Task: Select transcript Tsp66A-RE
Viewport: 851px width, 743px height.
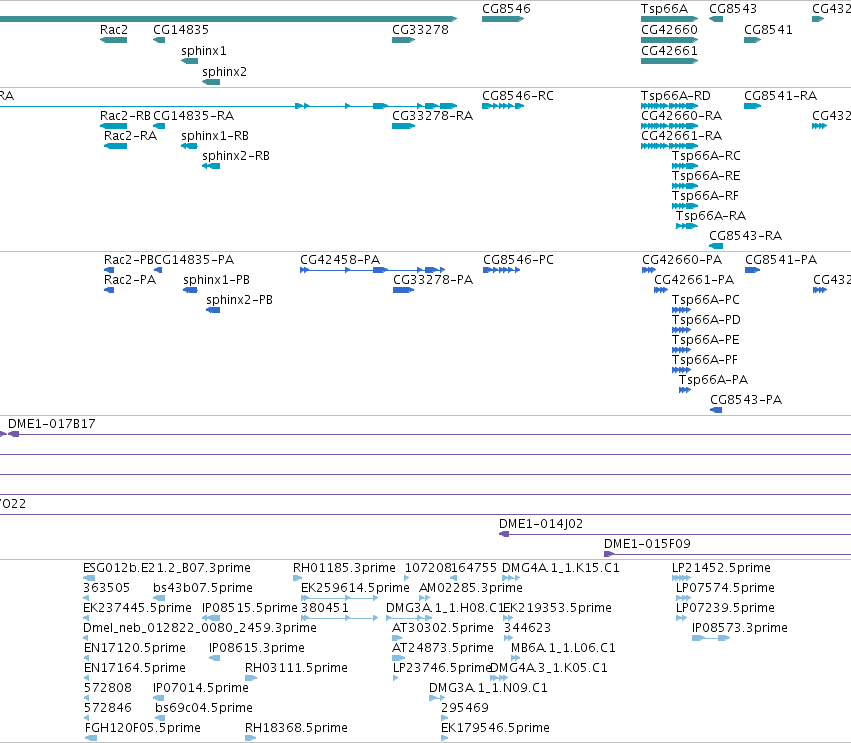Action: click(x=685, y=187)
